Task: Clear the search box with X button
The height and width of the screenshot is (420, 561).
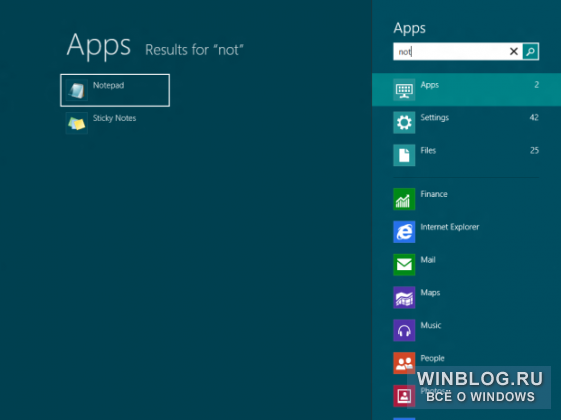Action: 514,52
